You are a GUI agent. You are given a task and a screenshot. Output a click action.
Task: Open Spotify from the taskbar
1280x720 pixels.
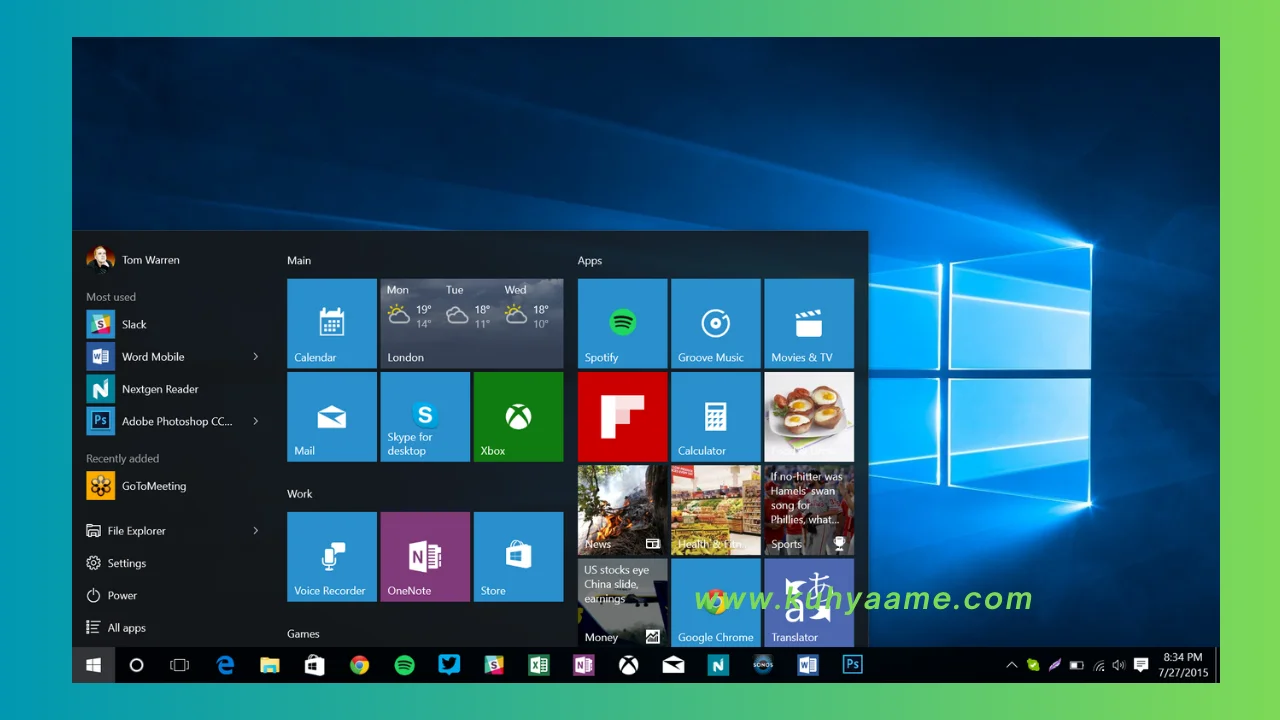pos(404,665)
